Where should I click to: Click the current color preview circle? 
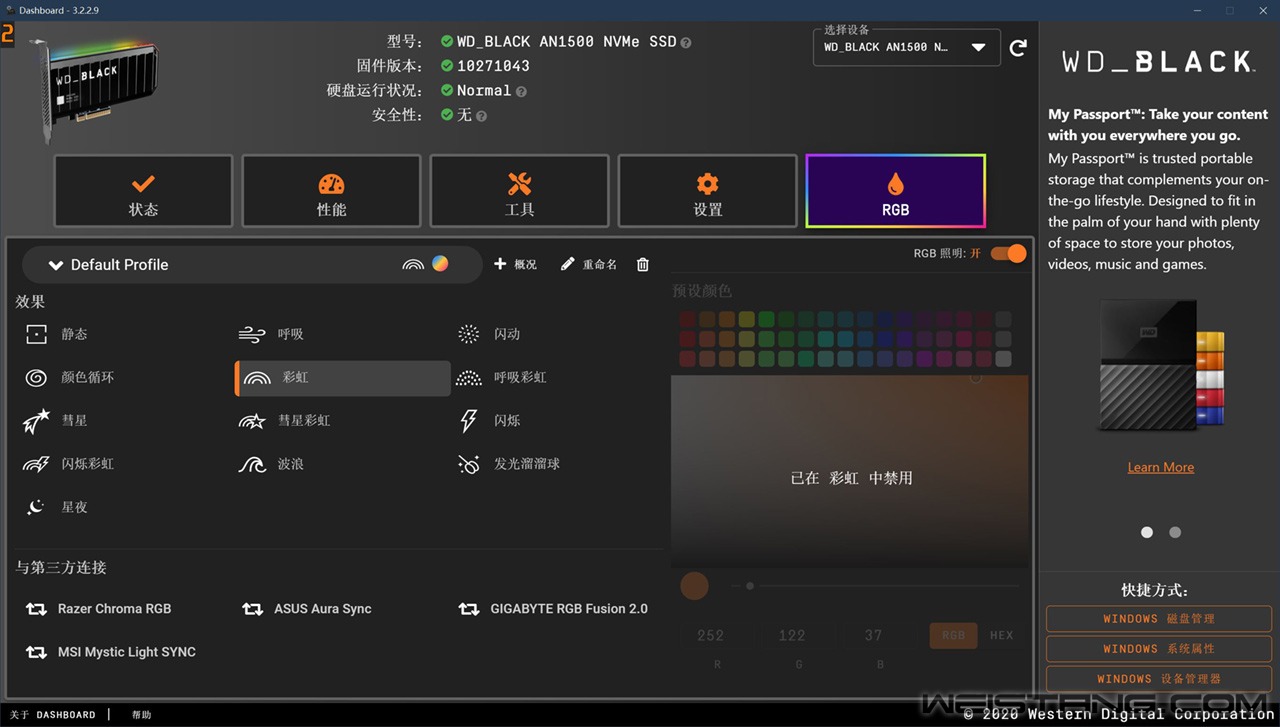(x=694, y=586)
